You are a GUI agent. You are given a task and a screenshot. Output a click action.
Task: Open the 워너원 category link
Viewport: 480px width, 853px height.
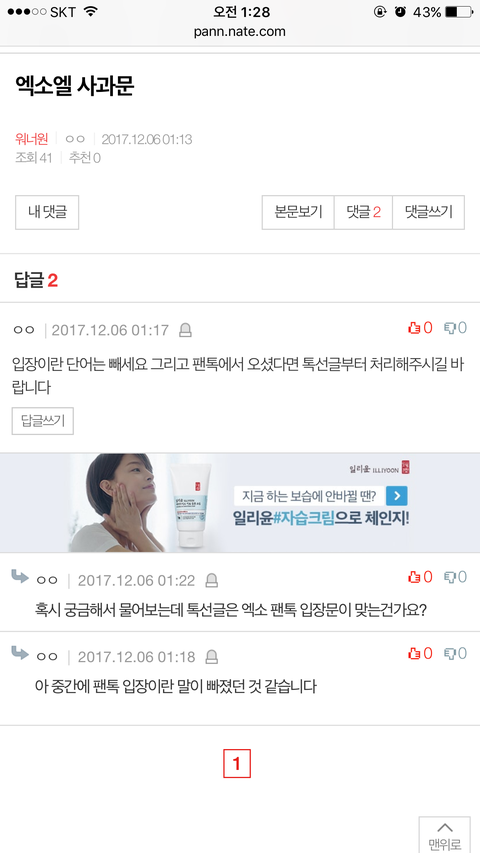(x=32, y=139)
